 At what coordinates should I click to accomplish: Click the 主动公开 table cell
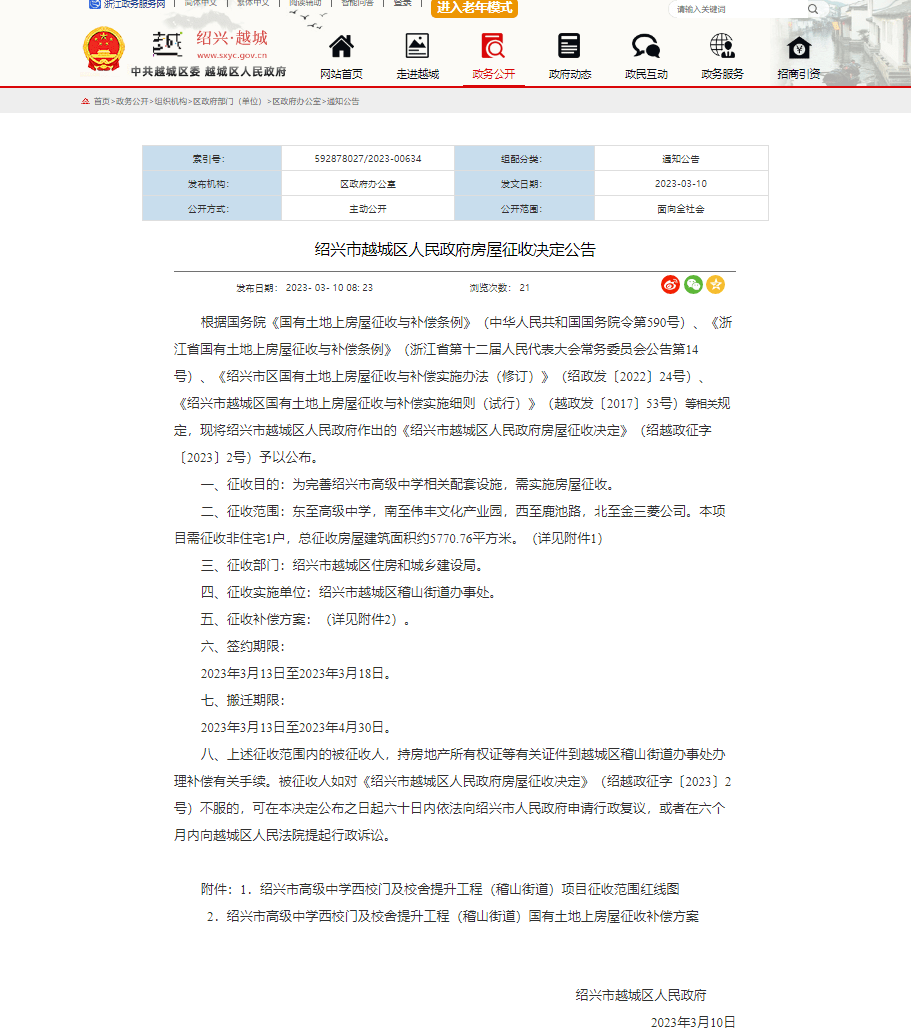(368, 209)
